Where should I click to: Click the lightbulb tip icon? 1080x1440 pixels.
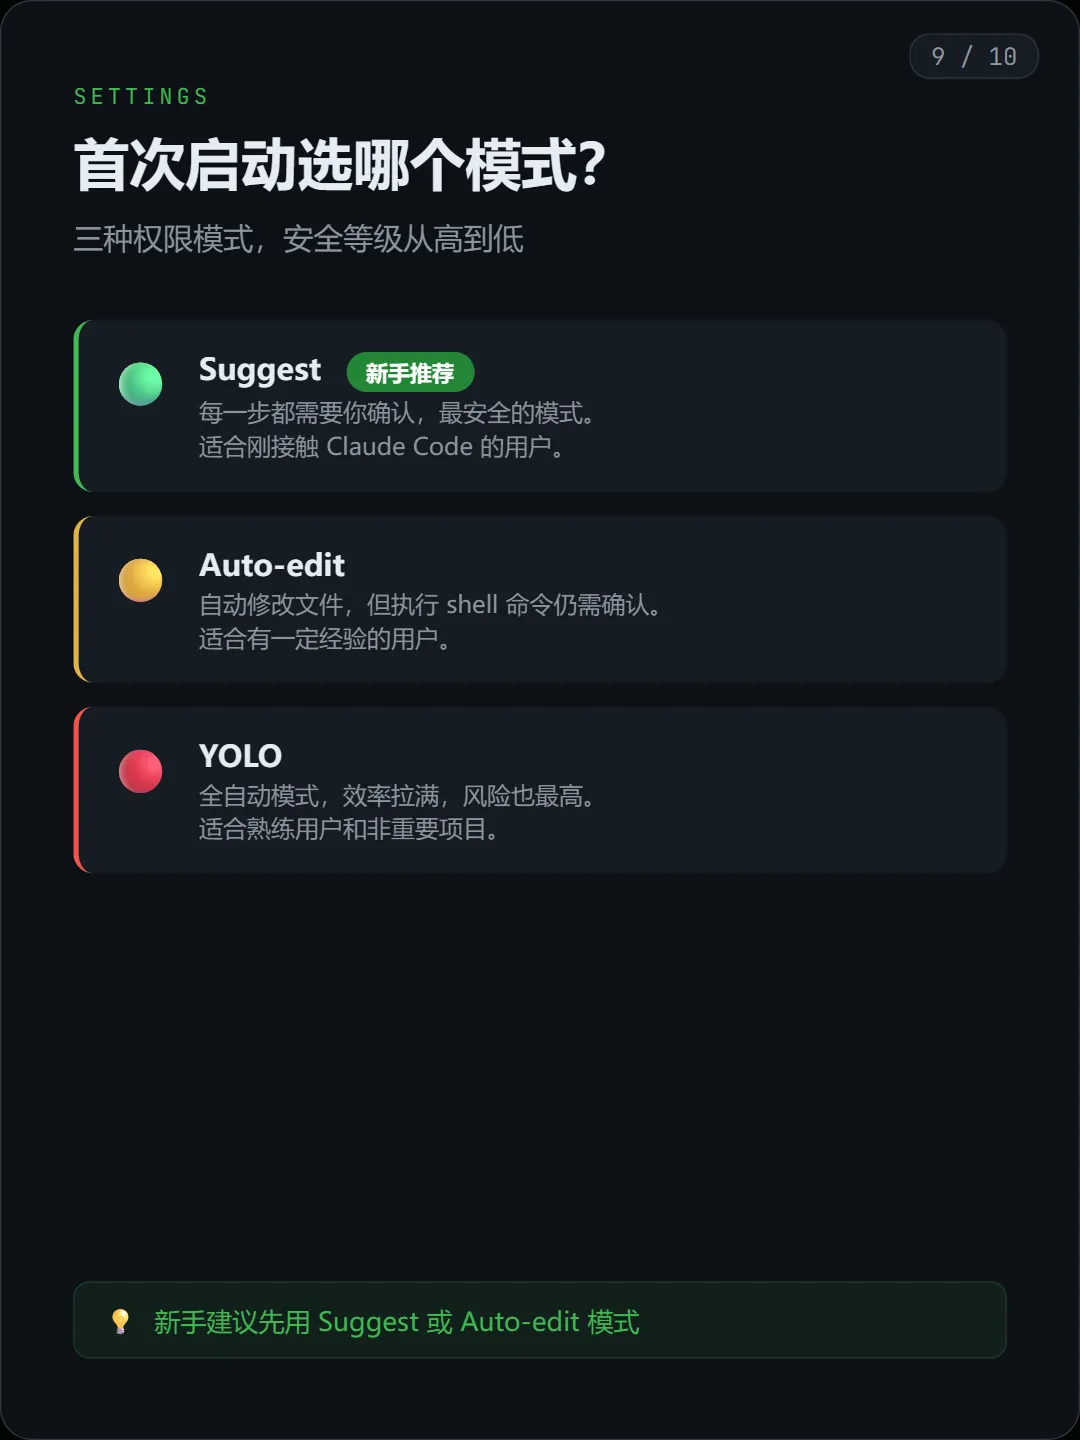[120, 1321]
